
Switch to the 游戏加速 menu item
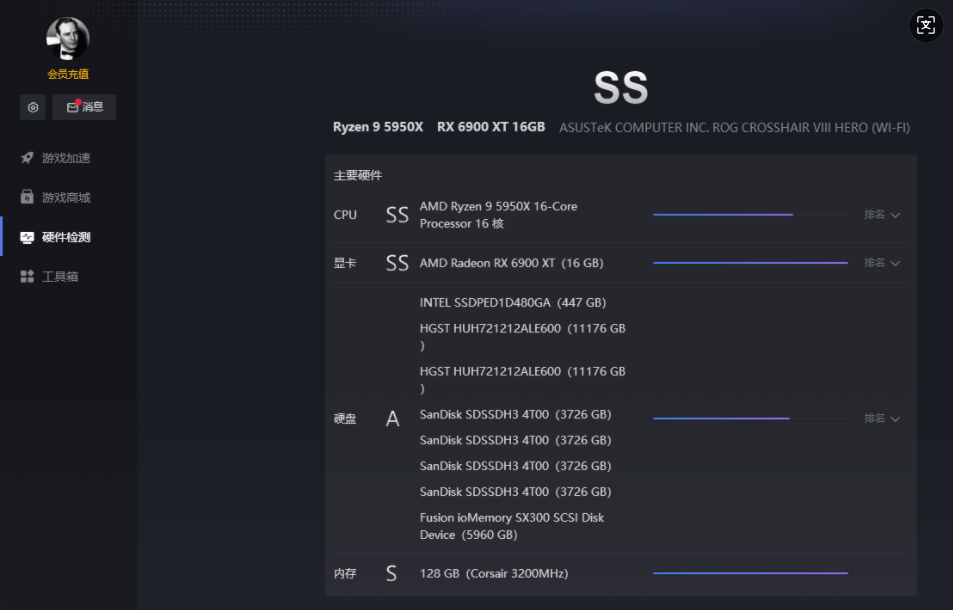pyautogui.click(x=66, y=158)
